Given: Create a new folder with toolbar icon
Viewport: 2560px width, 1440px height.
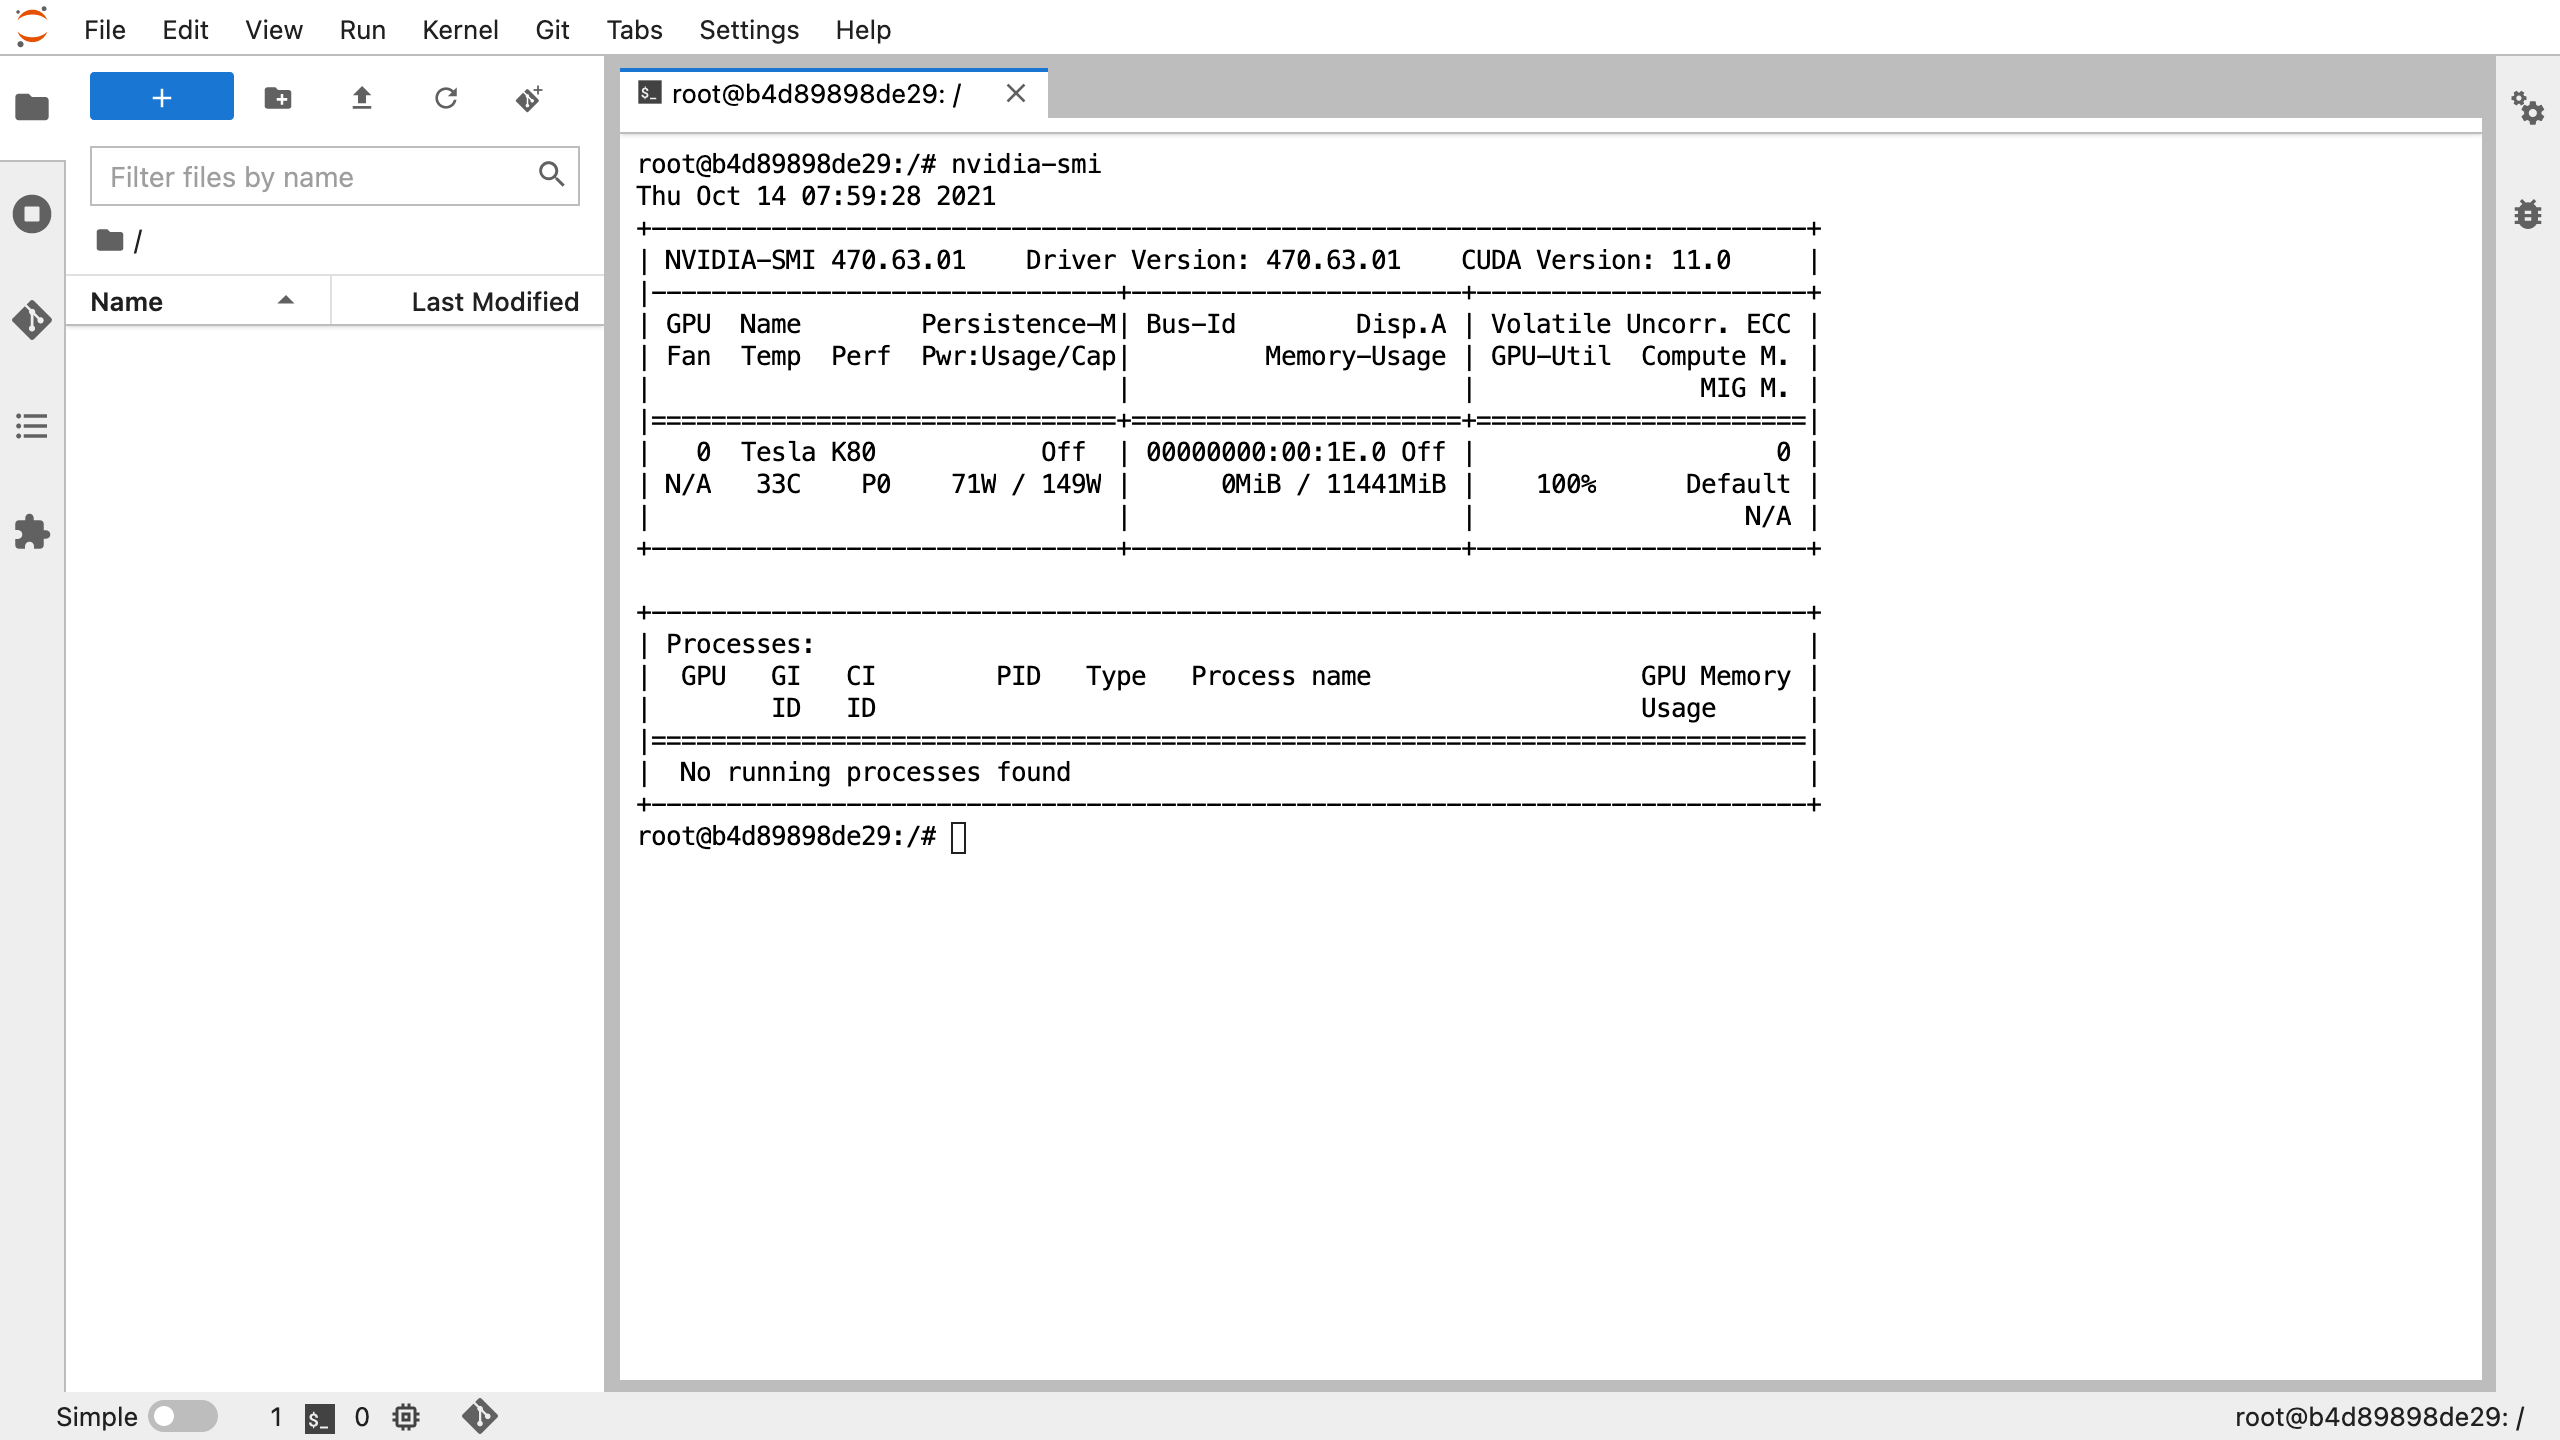Looking at the screenshot, I should (x=278, y=98).
